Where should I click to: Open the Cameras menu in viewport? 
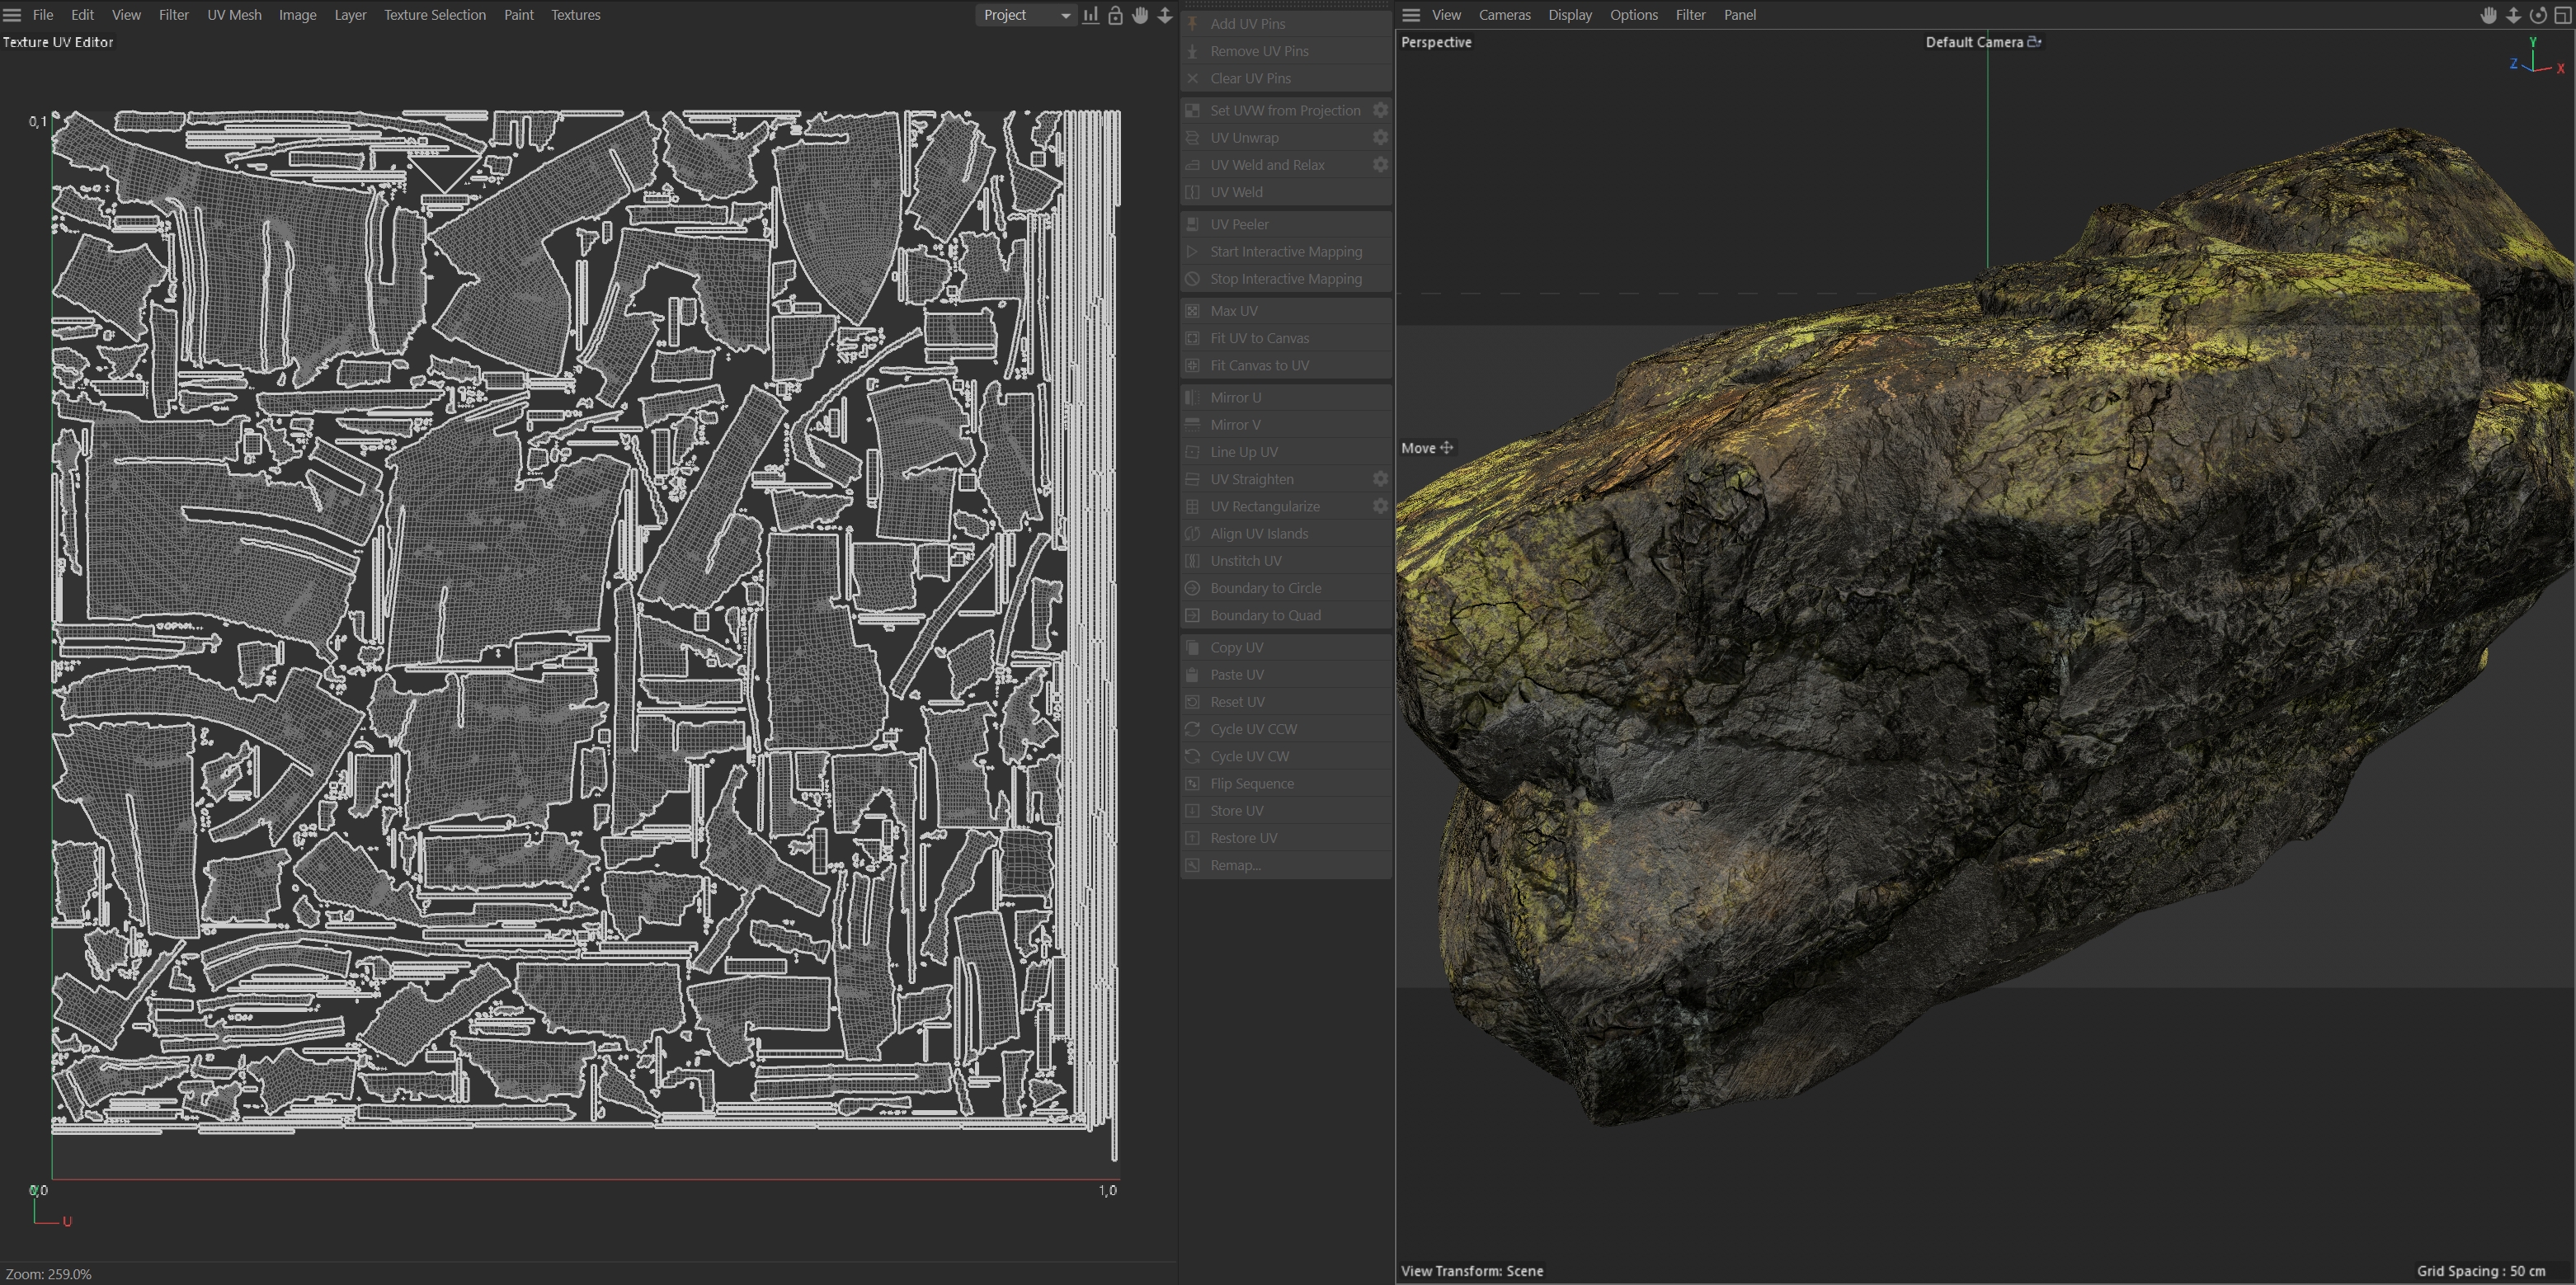pyautogui.click(x=1504, y=15)
